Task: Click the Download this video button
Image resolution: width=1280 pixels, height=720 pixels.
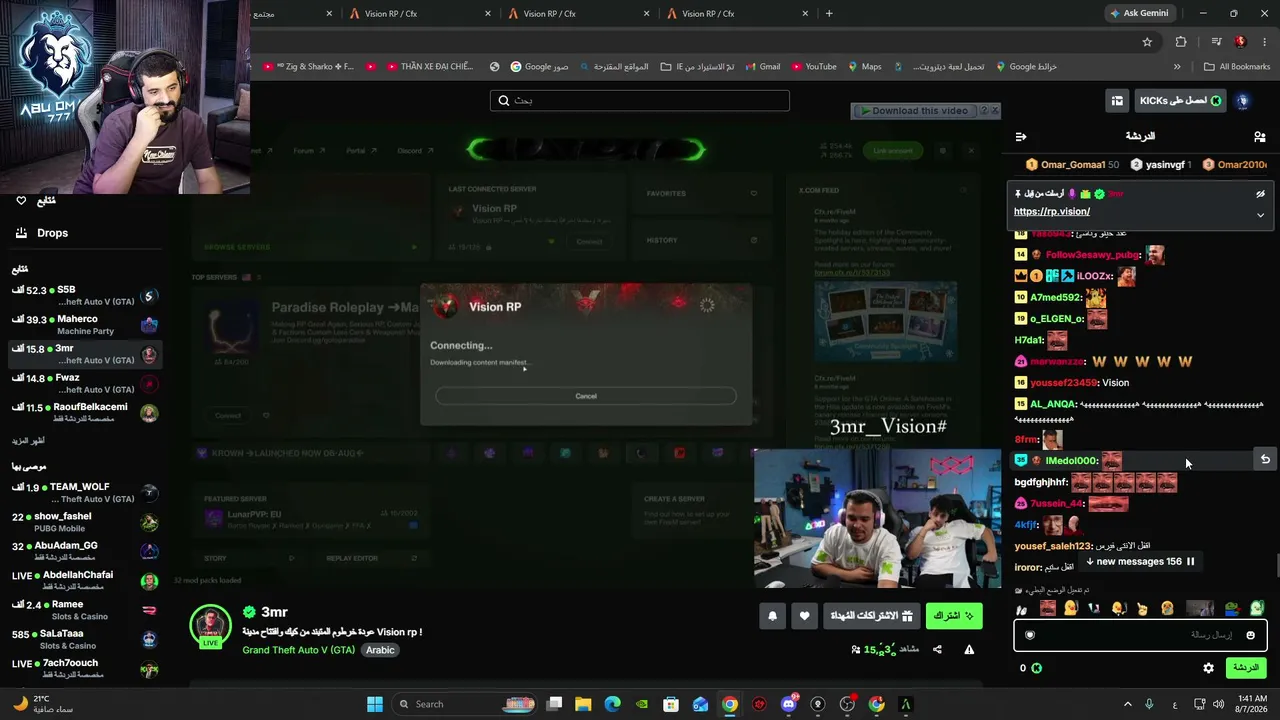Action: 914,111
